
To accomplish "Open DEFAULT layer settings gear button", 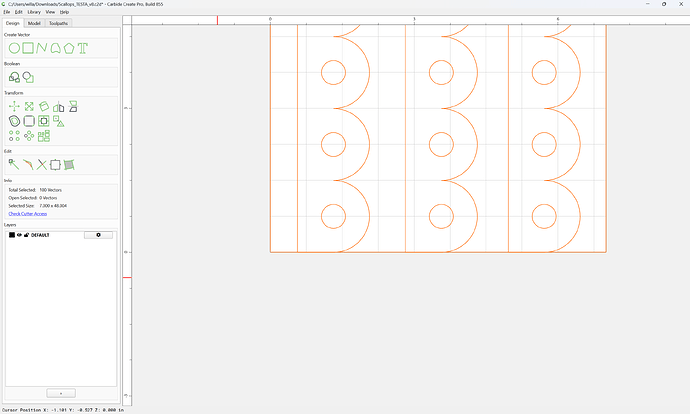I will [x=98, y=235].
